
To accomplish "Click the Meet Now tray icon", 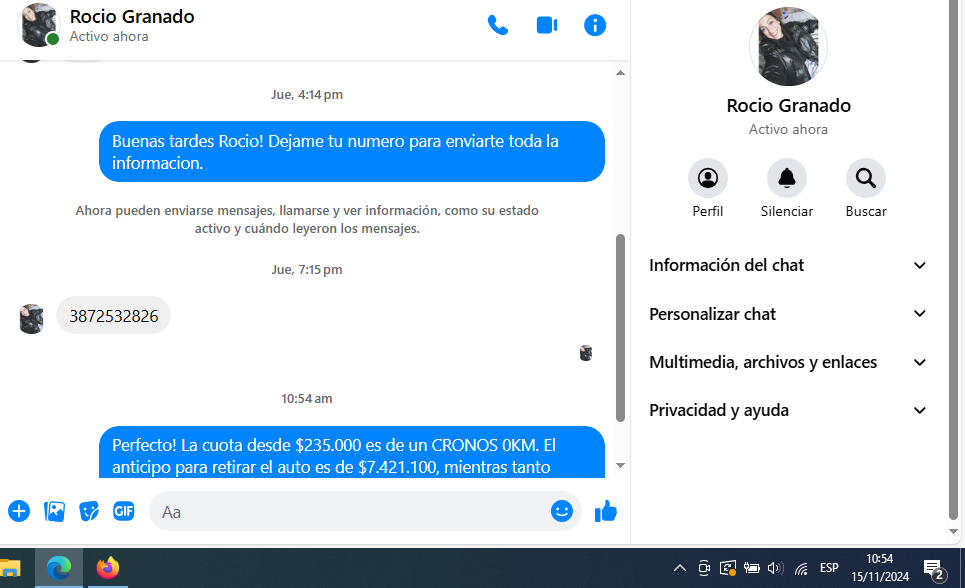I will [x=704, y=568].
